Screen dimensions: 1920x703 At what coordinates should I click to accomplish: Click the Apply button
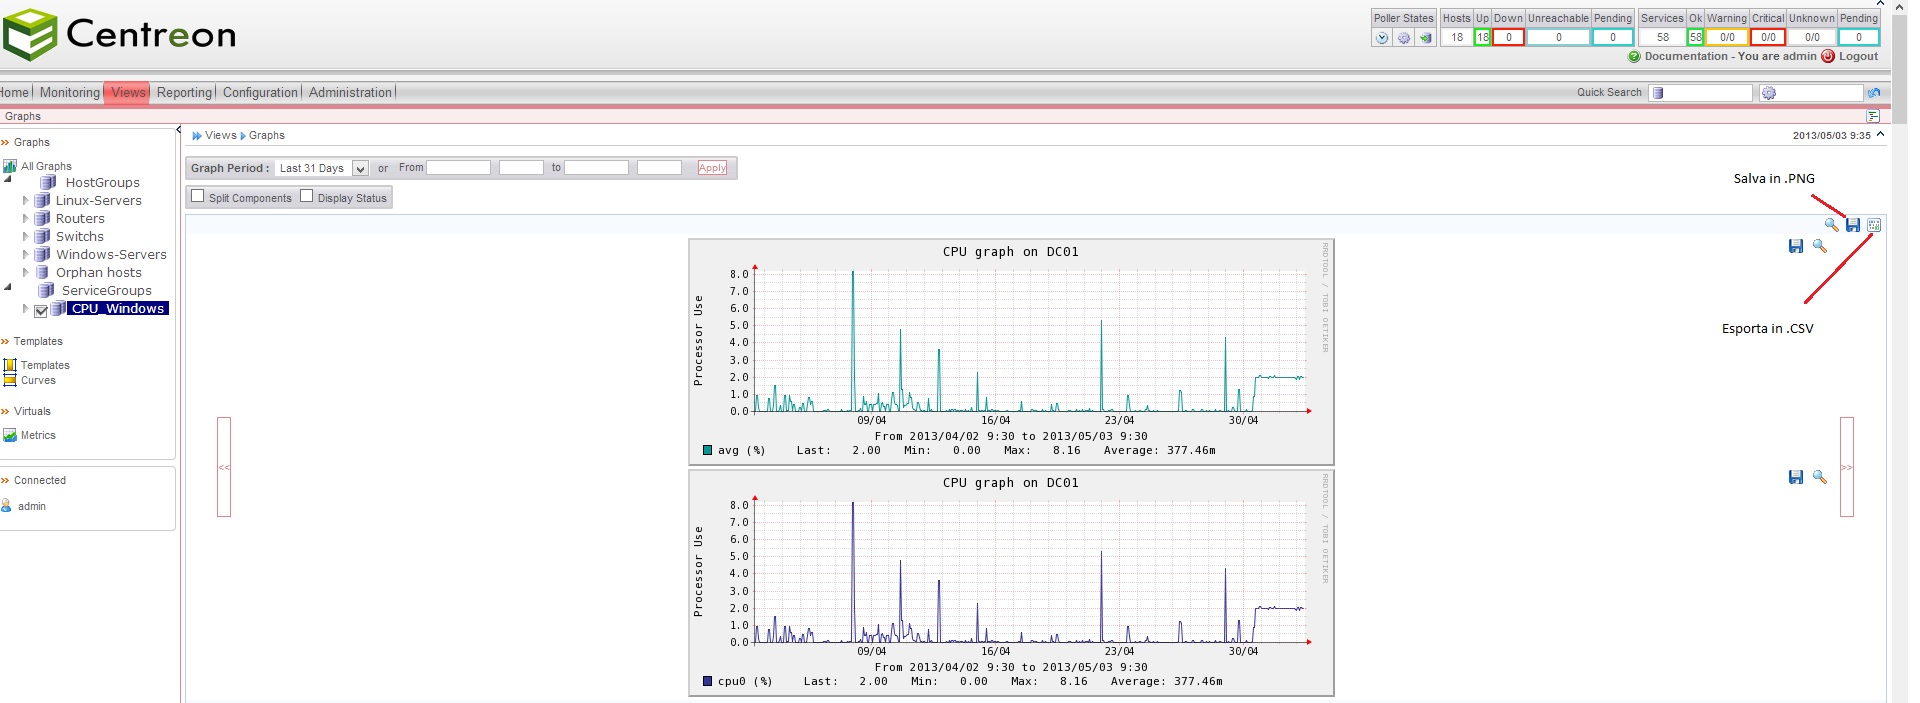pos(713,168)
